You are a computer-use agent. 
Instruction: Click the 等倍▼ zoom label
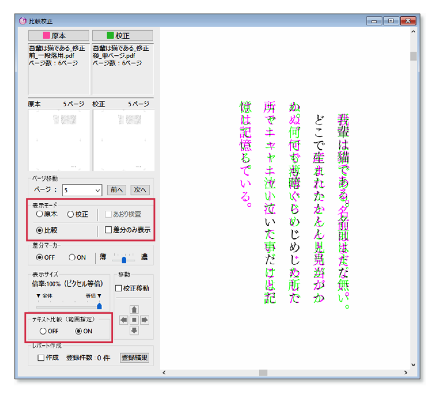pos(94,296)
